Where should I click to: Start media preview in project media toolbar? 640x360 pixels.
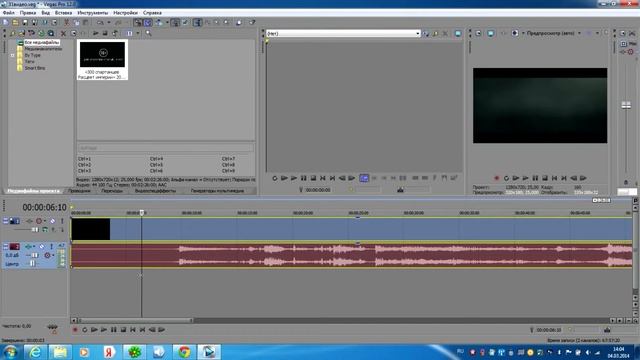[x=96, y=33]
